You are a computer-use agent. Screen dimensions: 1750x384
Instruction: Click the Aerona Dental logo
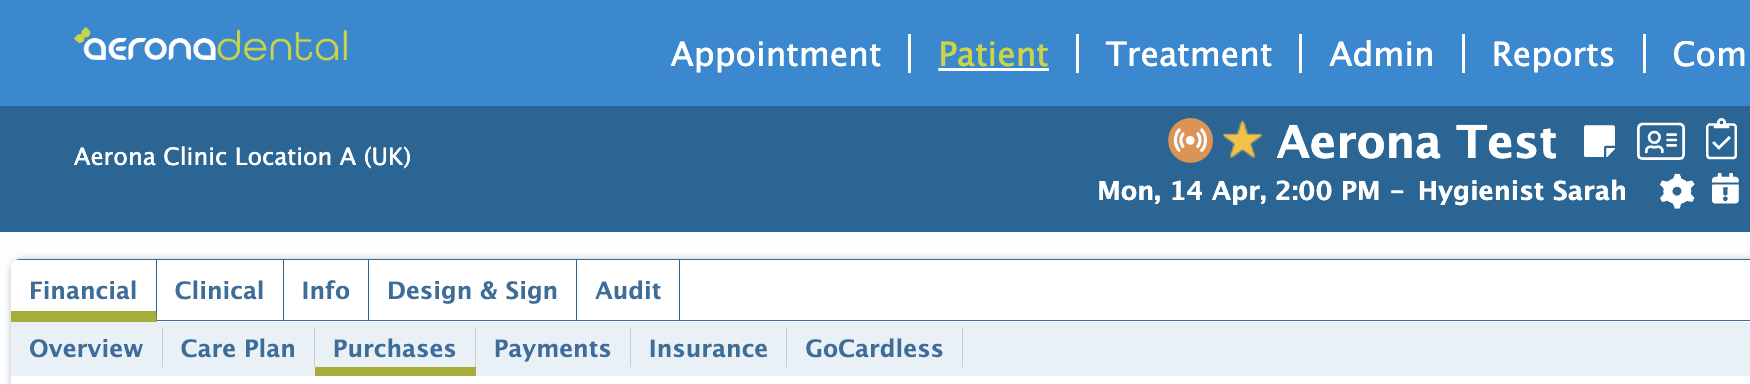point(212,46)
